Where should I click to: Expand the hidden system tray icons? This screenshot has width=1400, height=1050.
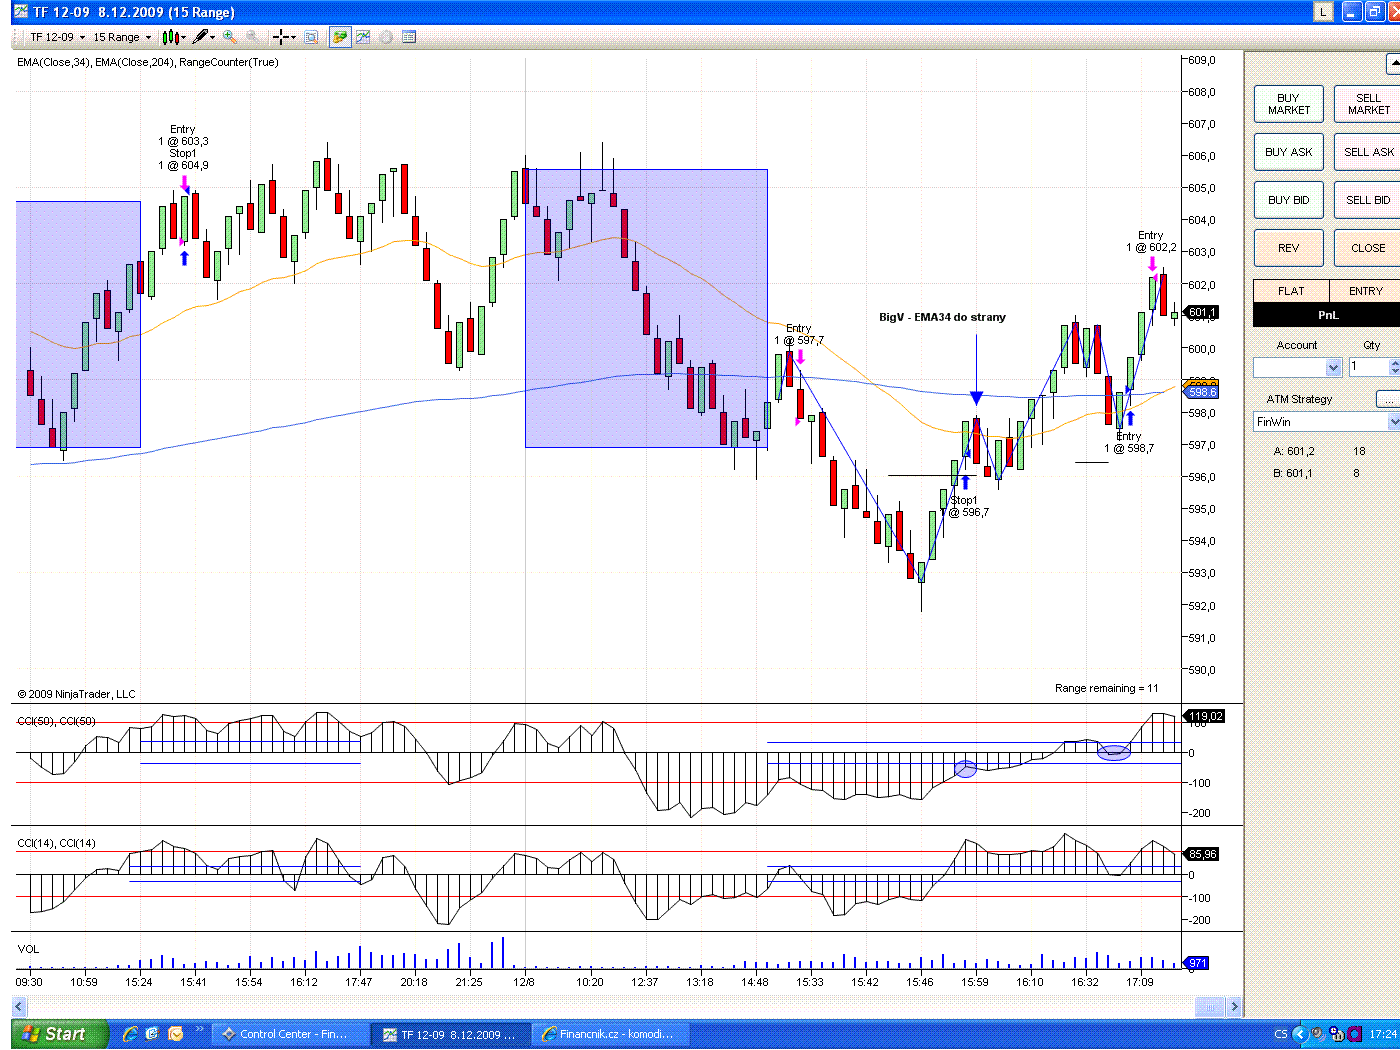click(1300, 1034)
